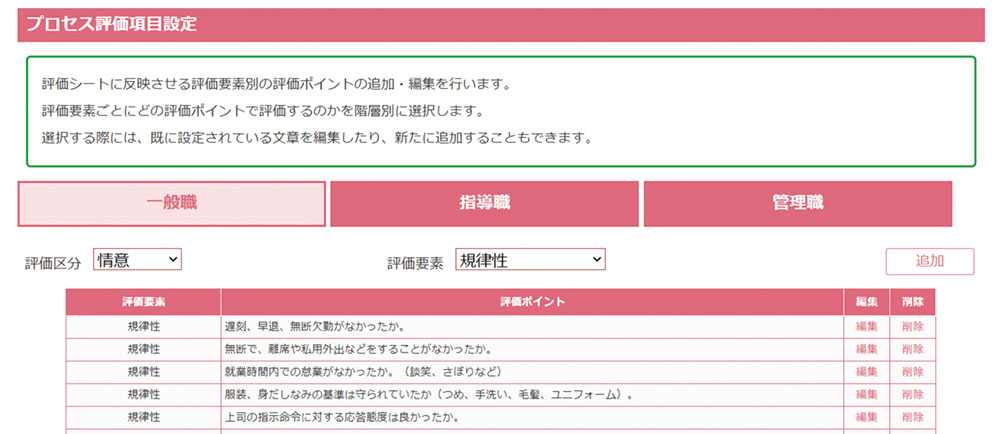Image resolution: width=1000 pixels, height=434 pixels.
Task: Edit the 服装、身だしなみ row
Action: (x=866, y=394)
